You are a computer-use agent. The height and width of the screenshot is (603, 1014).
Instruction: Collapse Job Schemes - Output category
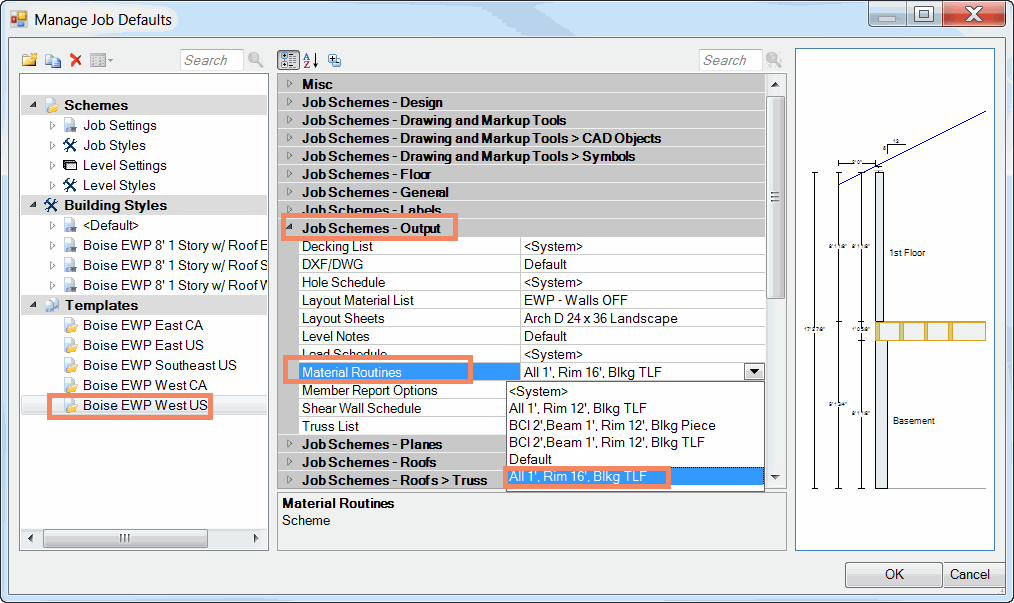tap(289, 228)
